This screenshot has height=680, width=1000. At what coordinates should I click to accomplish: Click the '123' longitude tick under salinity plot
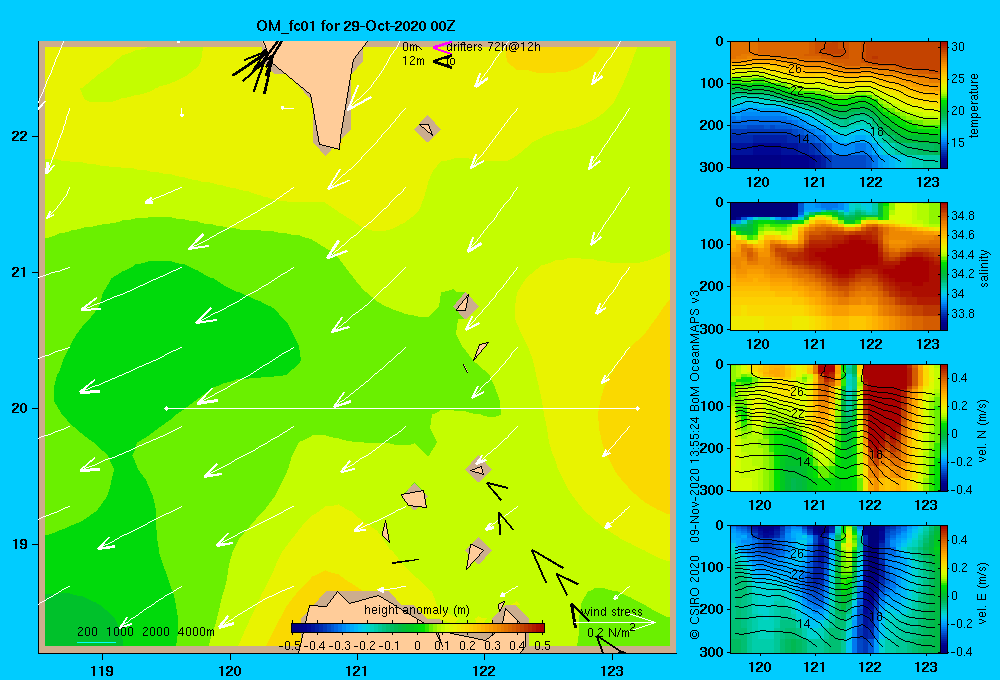tap(927, 344)
